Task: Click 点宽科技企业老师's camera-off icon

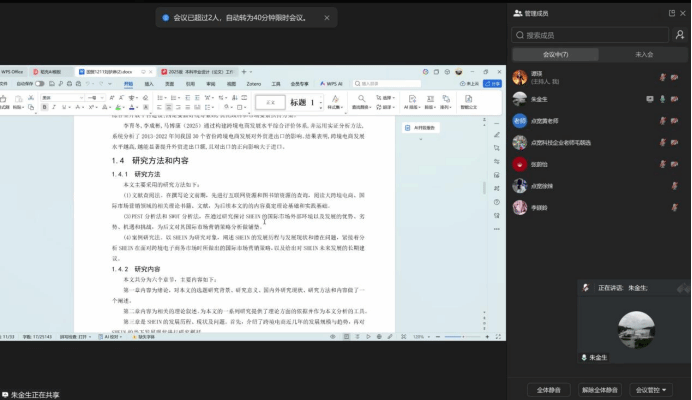Action: (x=676, y=142)
